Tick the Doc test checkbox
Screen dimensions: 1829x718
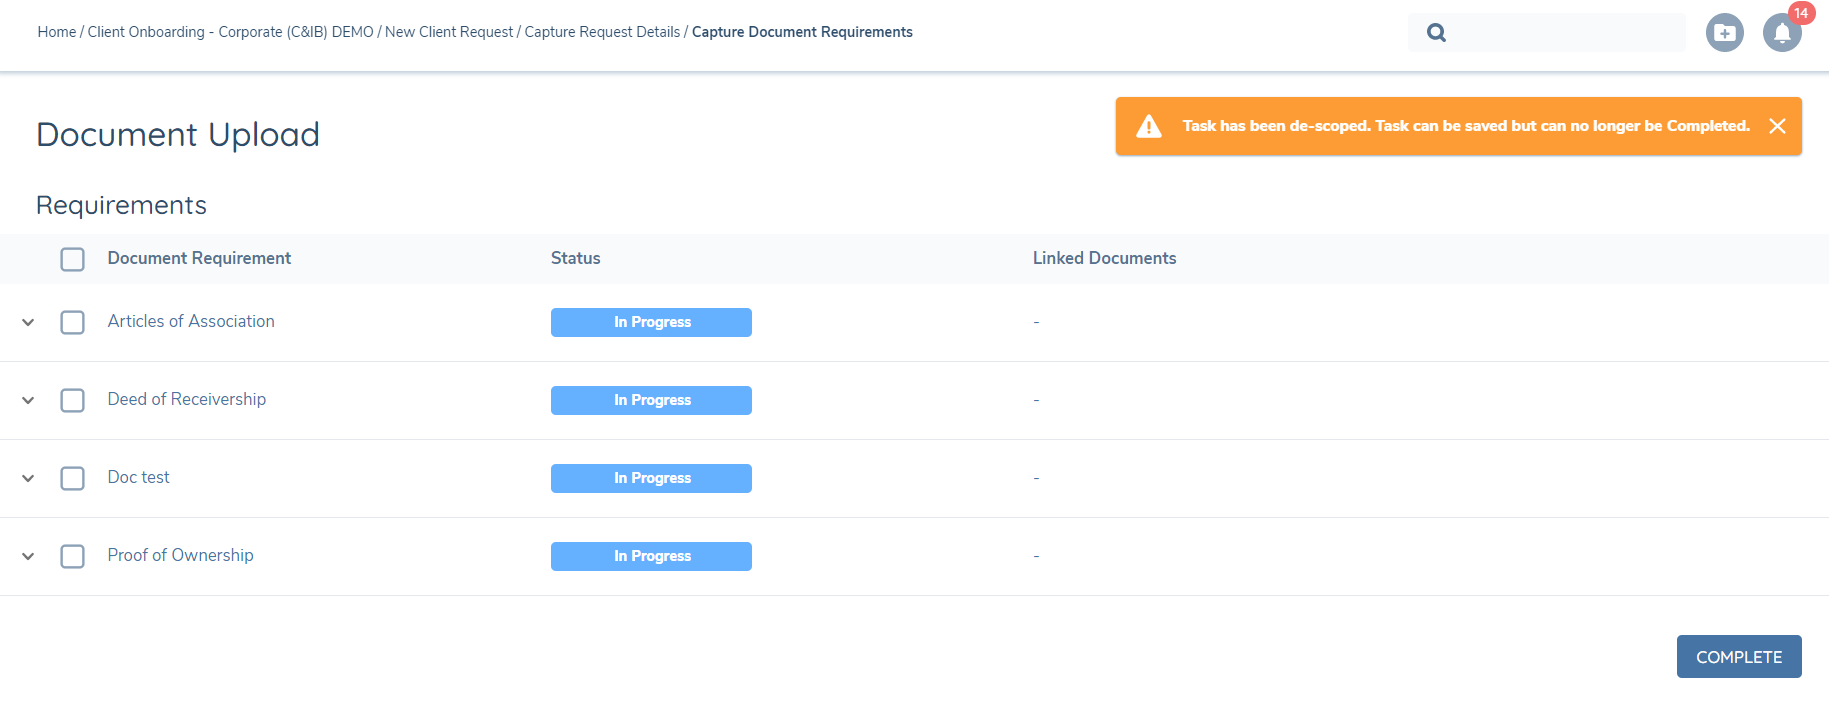click(73, 478)
